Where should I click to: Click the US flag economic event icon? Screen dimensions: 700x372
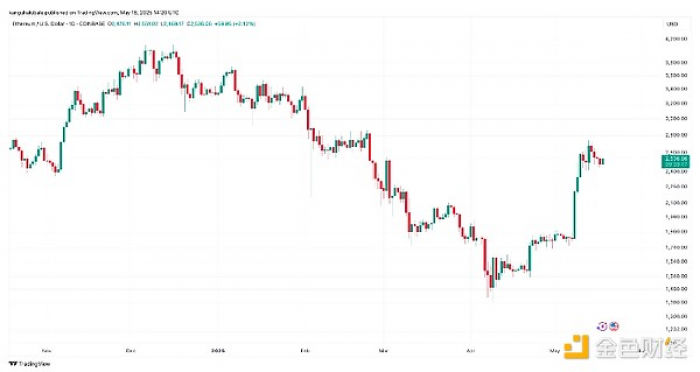click(614, 326)
